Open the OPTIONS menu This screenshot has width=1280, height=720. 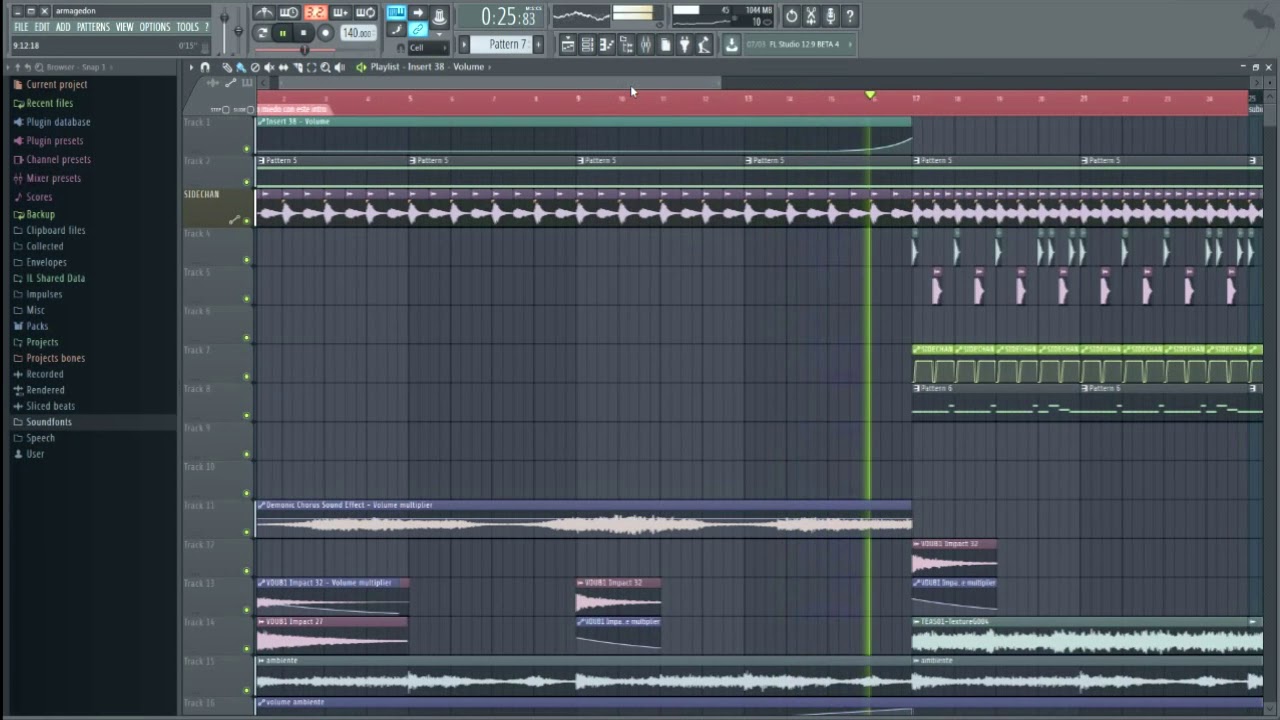pyautogui.click(x=154, y=27)
